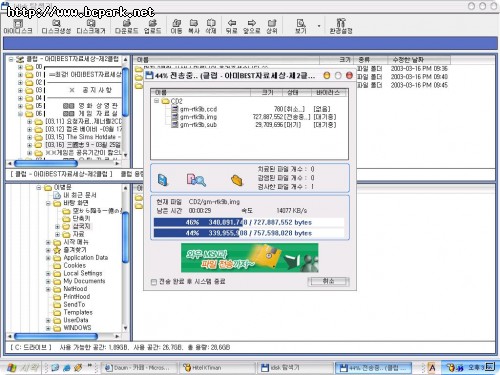Click the blue disk icon in transfer dialog
Image resolution: width=500 pixels, height=375 pixels.
(x=163, y=180)
